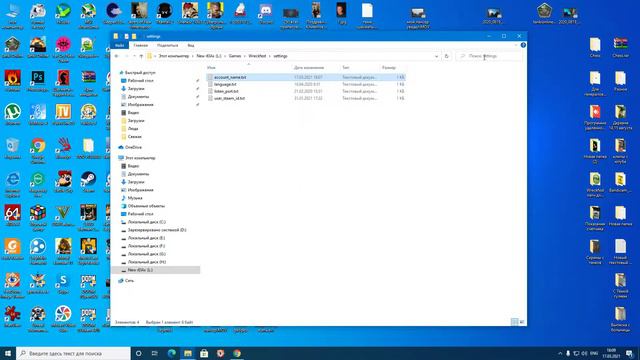Switch to details view layout icon
This screenshot has width=640, height=360.
pyautogui.click(x=514, y=322)
